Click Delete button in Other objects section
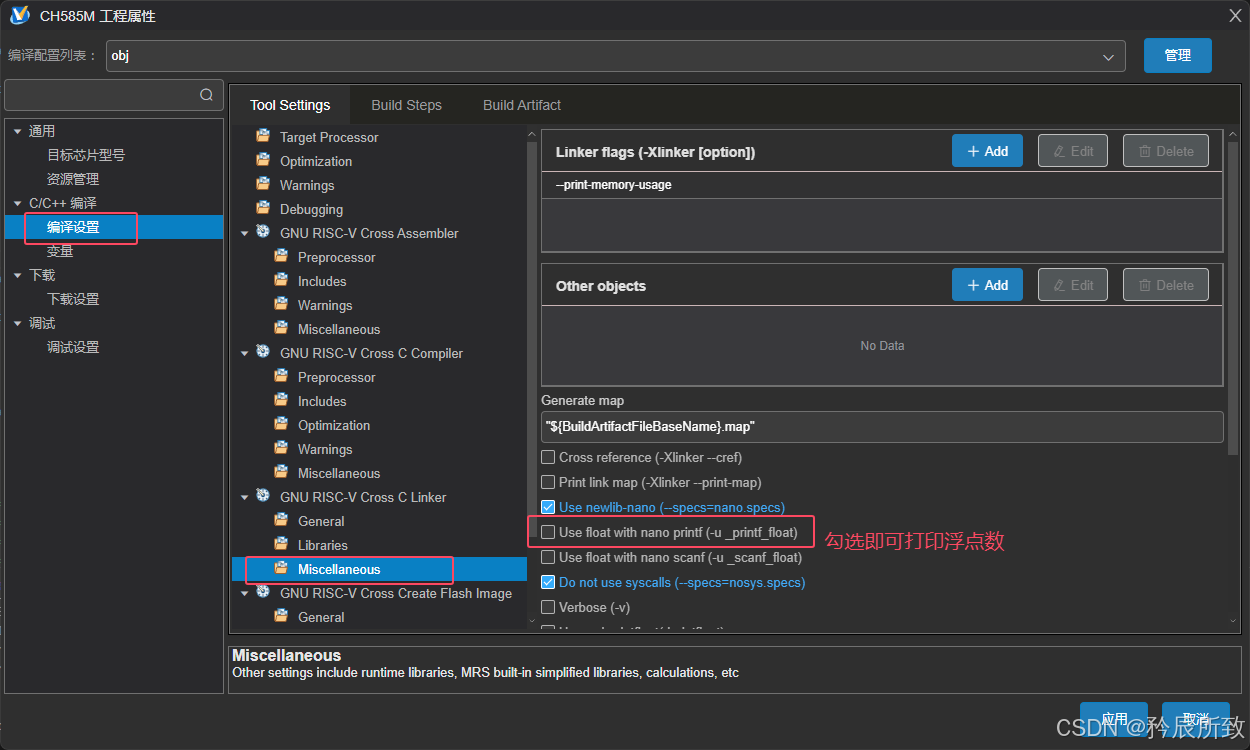 click(x=1166, y=285)
